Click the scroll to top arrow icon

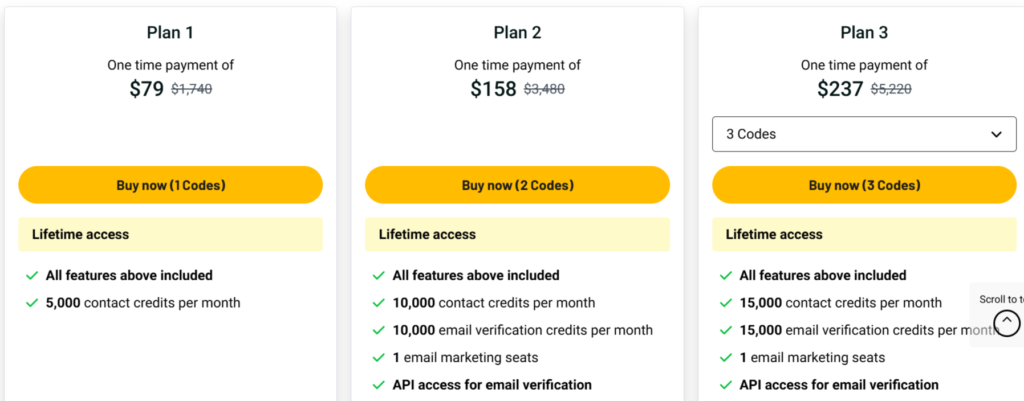(x=1008, y=322)
